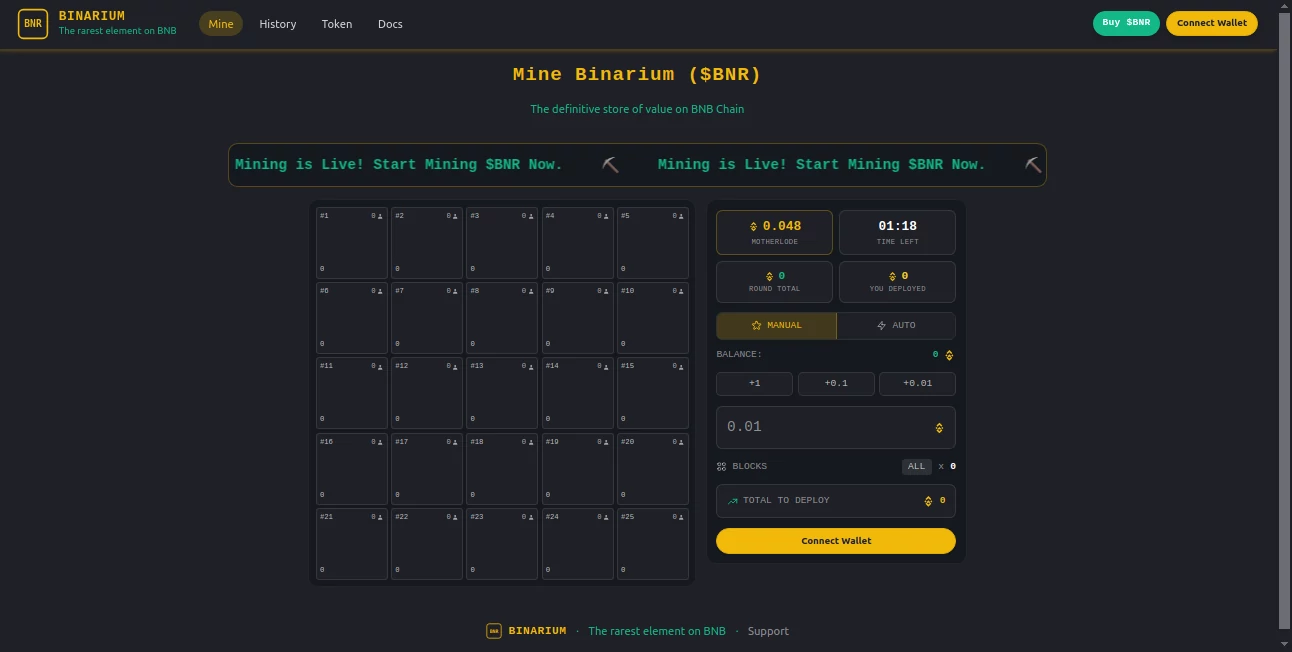Toggle the ALL blocks selector
The width and height of the screenshot is (1292, 652).
pyautogui.click(x=916, y=466)
